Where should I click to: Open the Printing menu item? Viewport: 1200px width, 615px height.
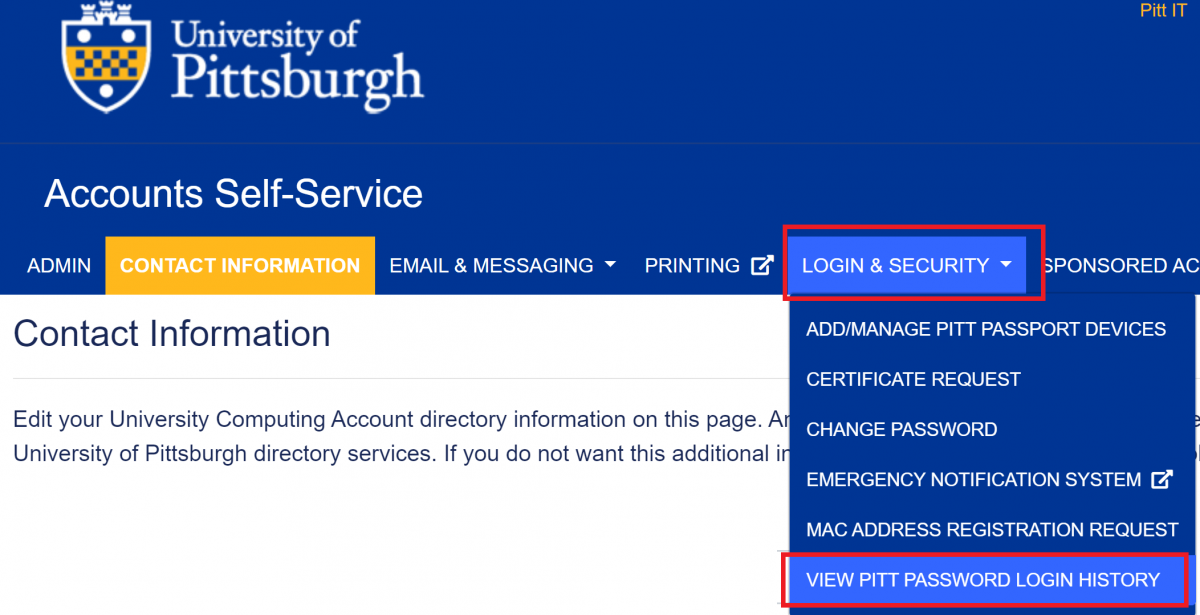709,266
